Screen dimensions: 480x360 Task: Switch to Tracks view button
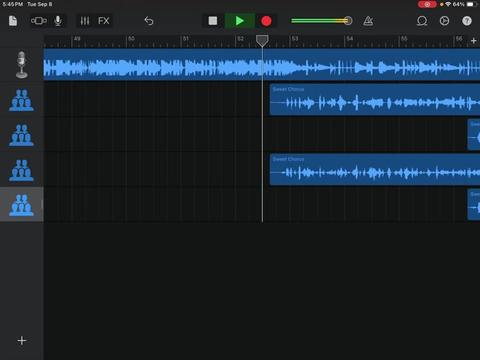[39, 21]
